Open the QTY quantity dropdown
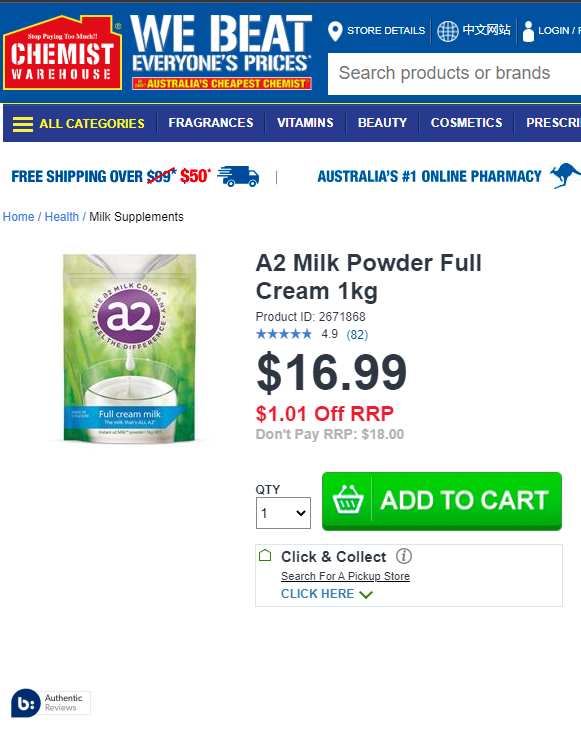The image size is (581, 731). click(x=283, y=513)
